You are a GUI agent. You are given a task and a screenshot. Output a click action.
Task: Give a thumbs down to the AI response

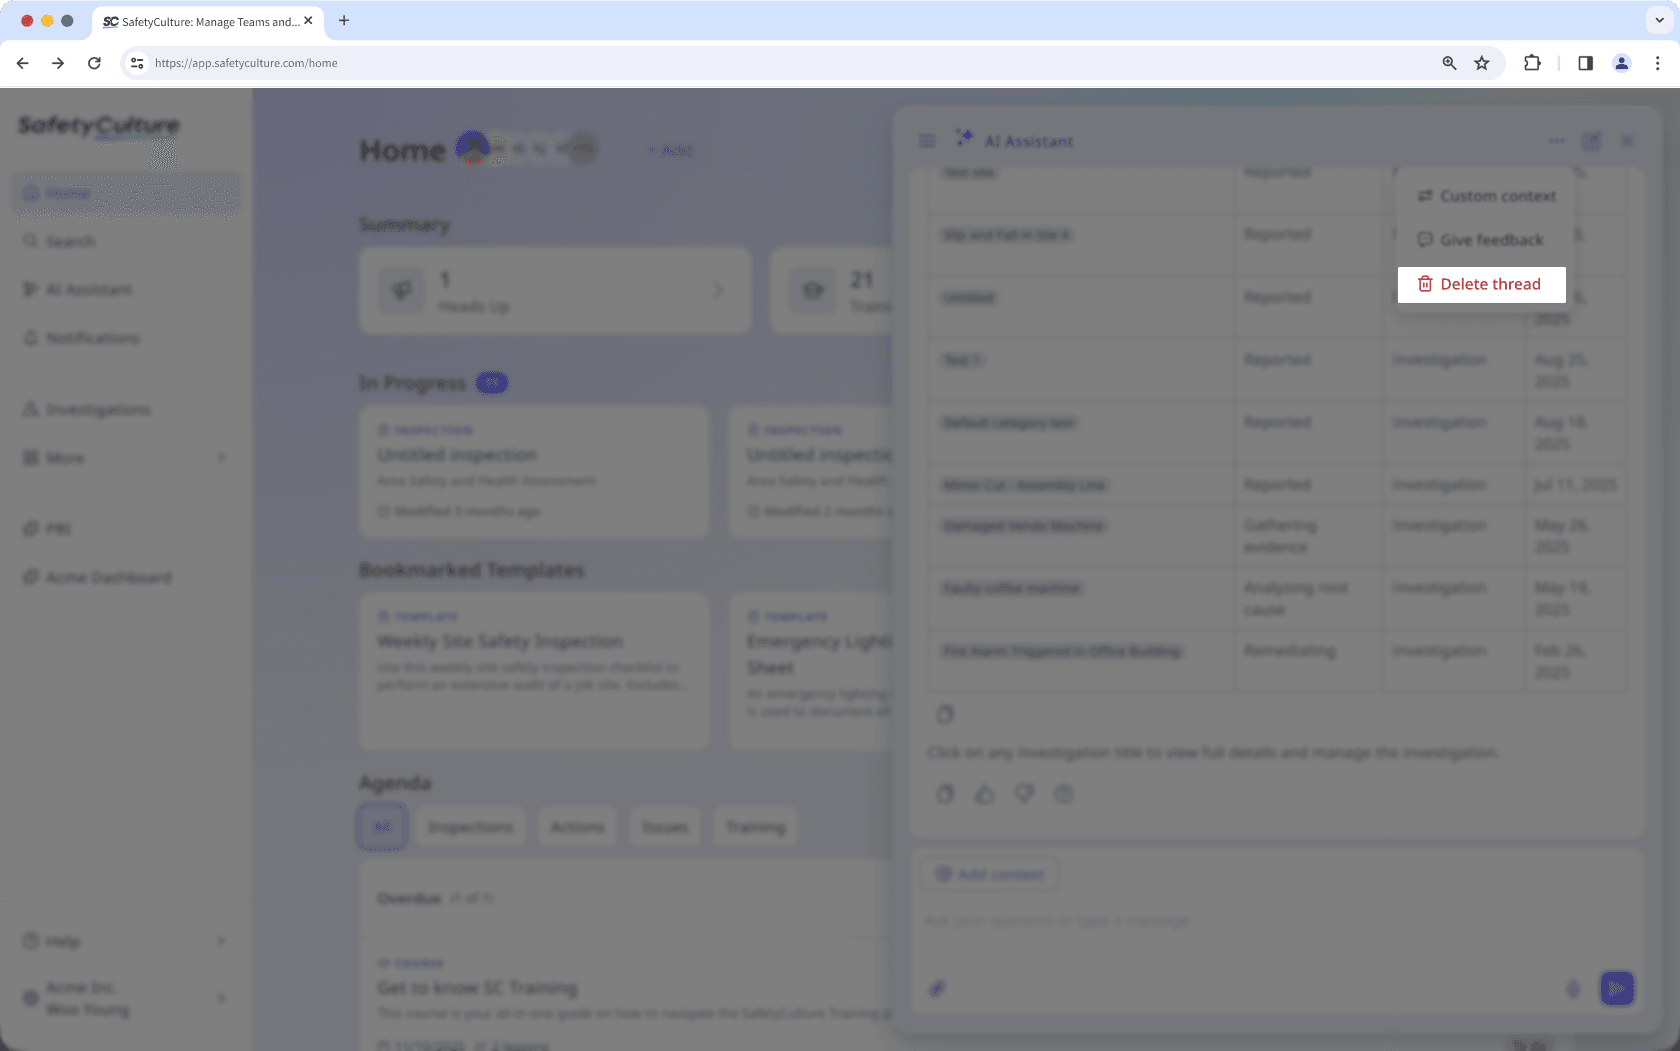click(1024, 793)
